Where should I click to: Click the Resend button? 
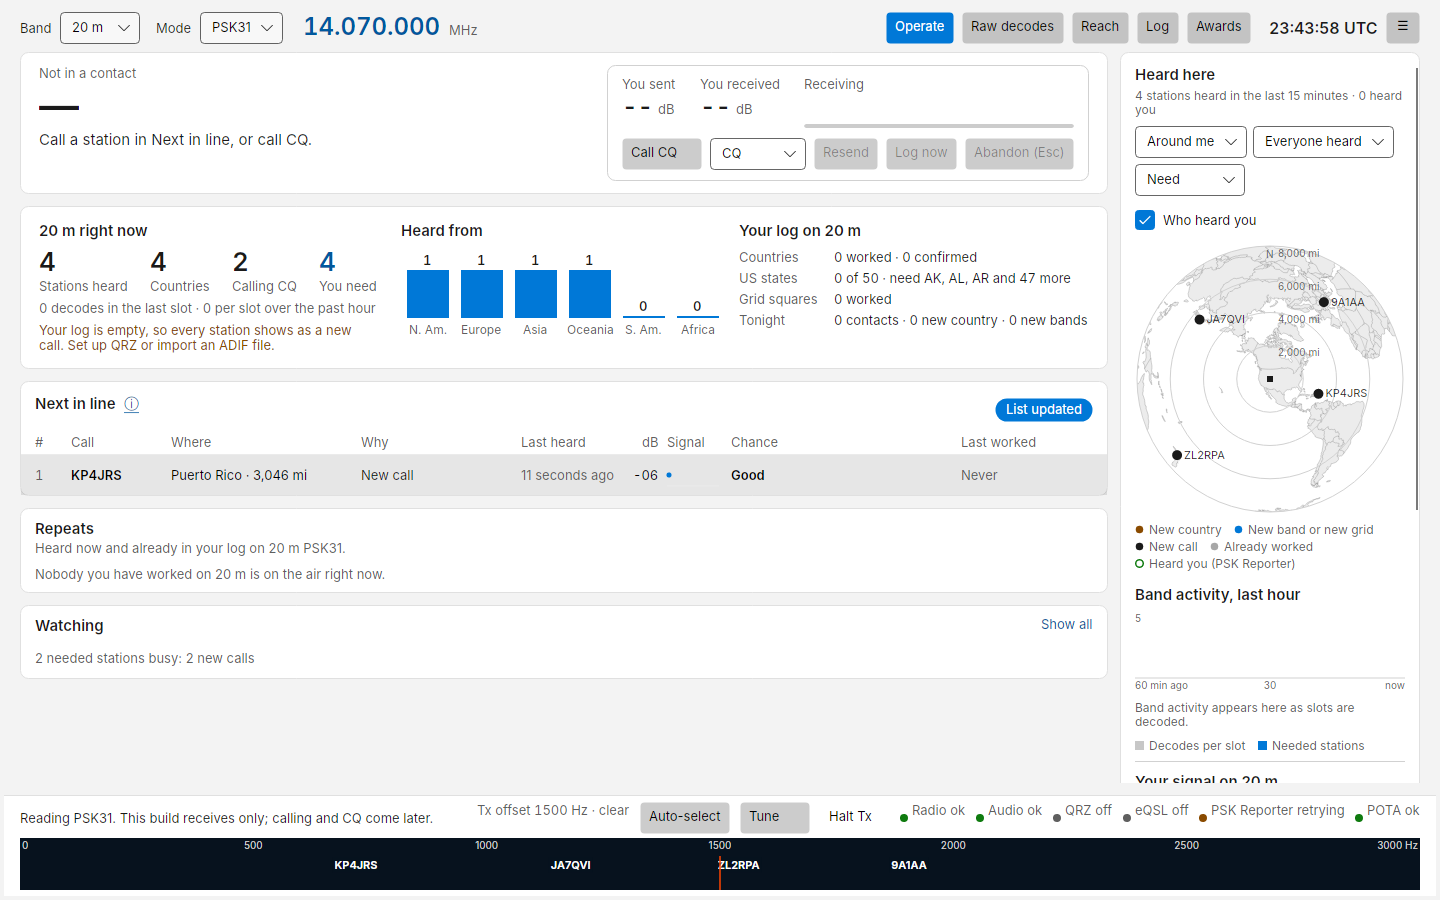[846, 153]
